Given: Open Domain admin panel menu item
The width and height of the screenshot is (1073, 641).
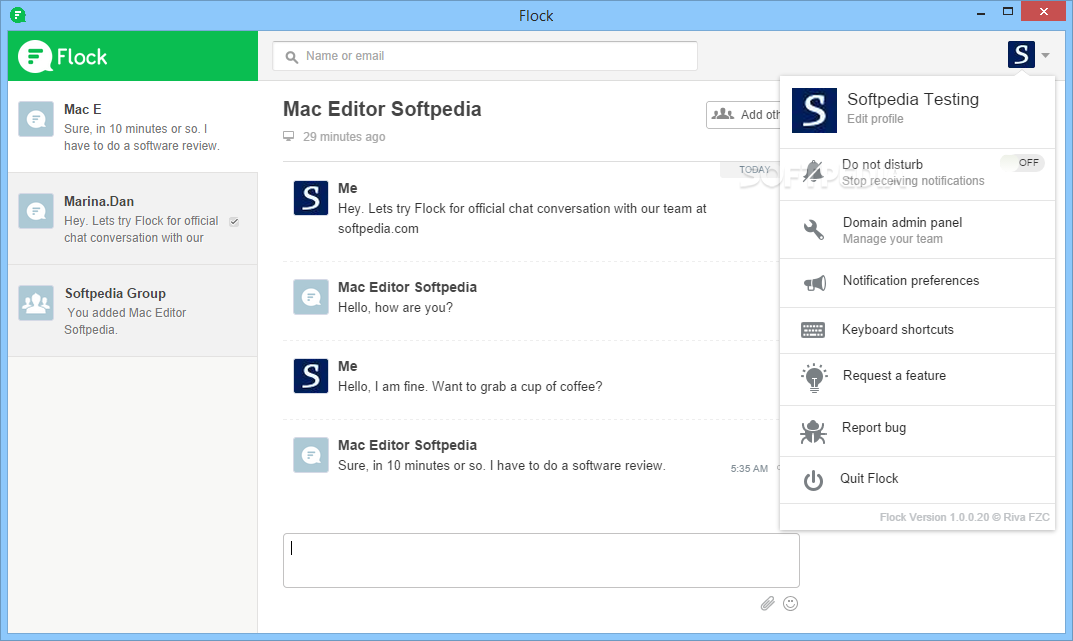Looking at the screenshot, I should (917, 230).
